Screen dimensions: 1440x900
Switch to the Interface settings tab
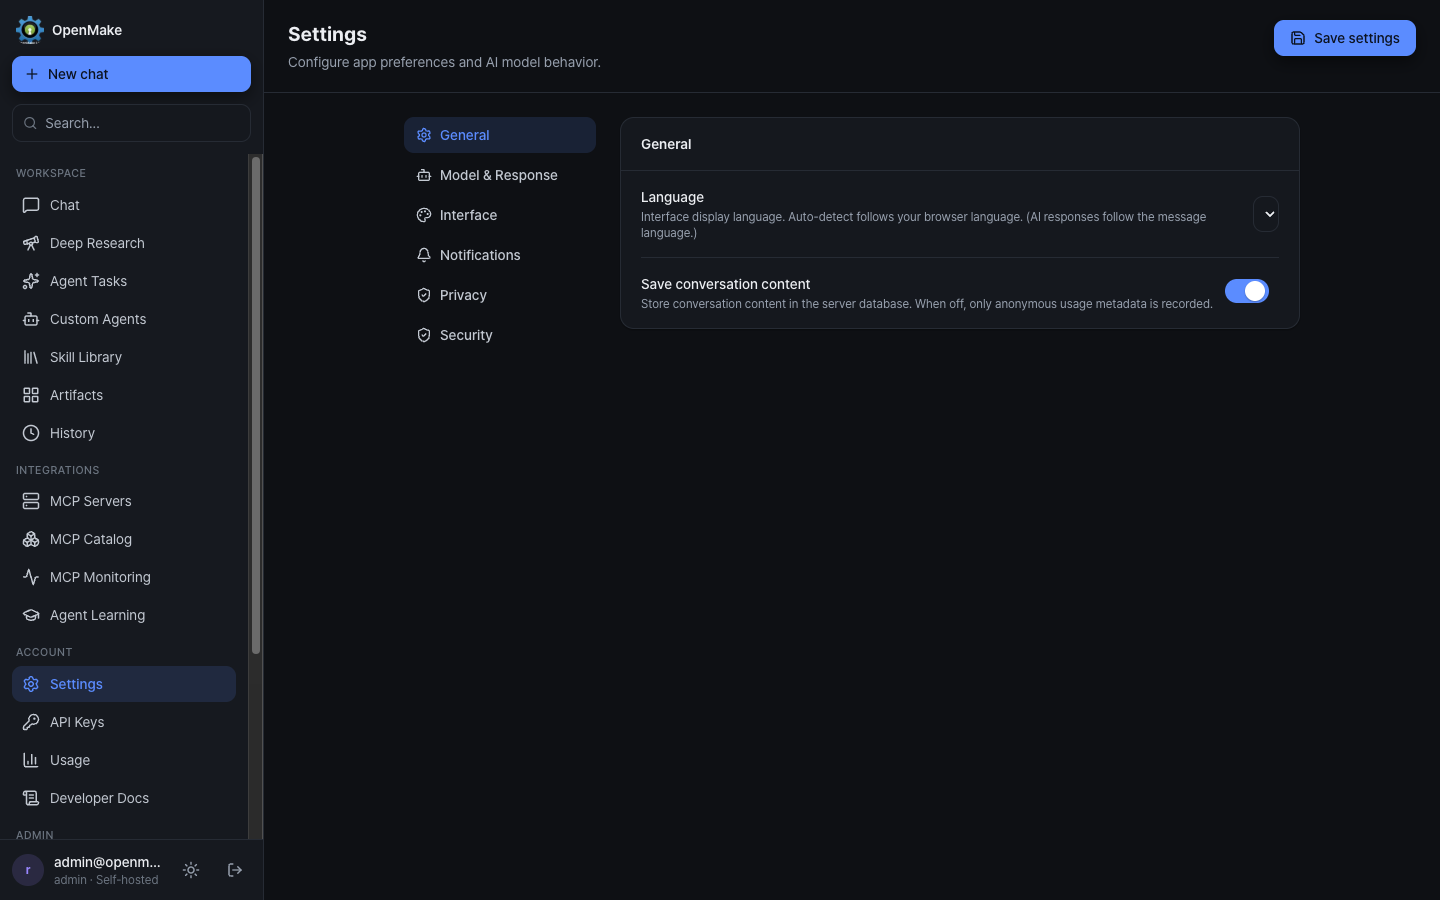point(500,215)
